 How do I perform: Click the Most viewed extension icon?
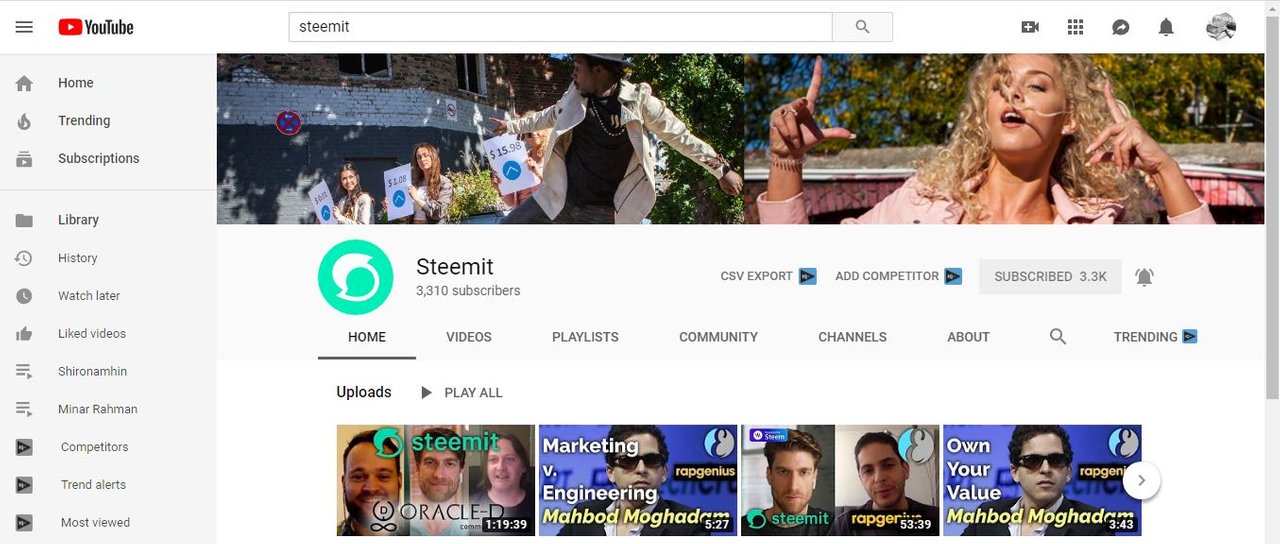(24, 522)
